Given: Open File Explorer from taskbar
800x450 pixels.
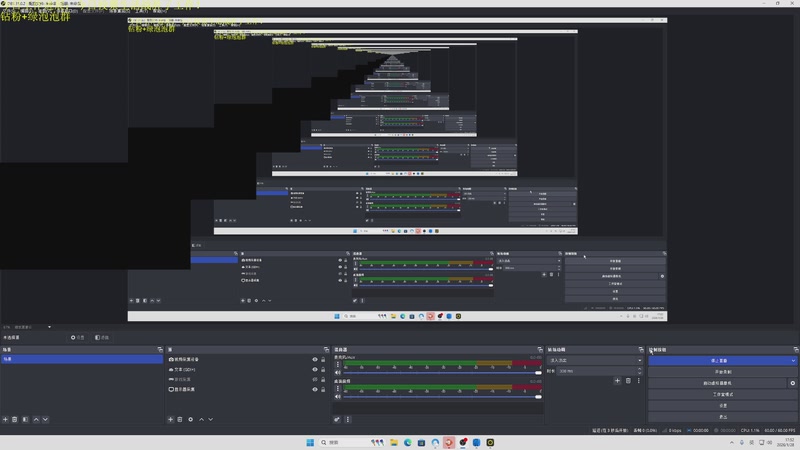Looking at the screenshot, I should pyautogui.click(x=394, y=442).
